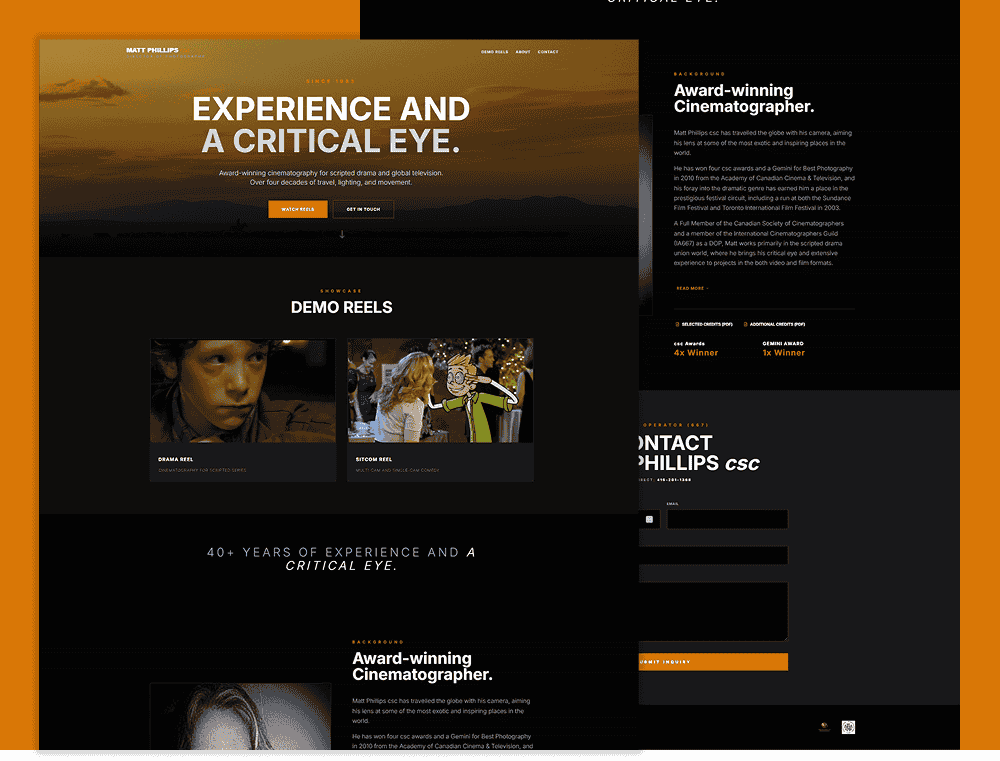Click the 4x Winner csc Awards stat
This screenshot has height=761, width=1000.
tap(696, 349)
